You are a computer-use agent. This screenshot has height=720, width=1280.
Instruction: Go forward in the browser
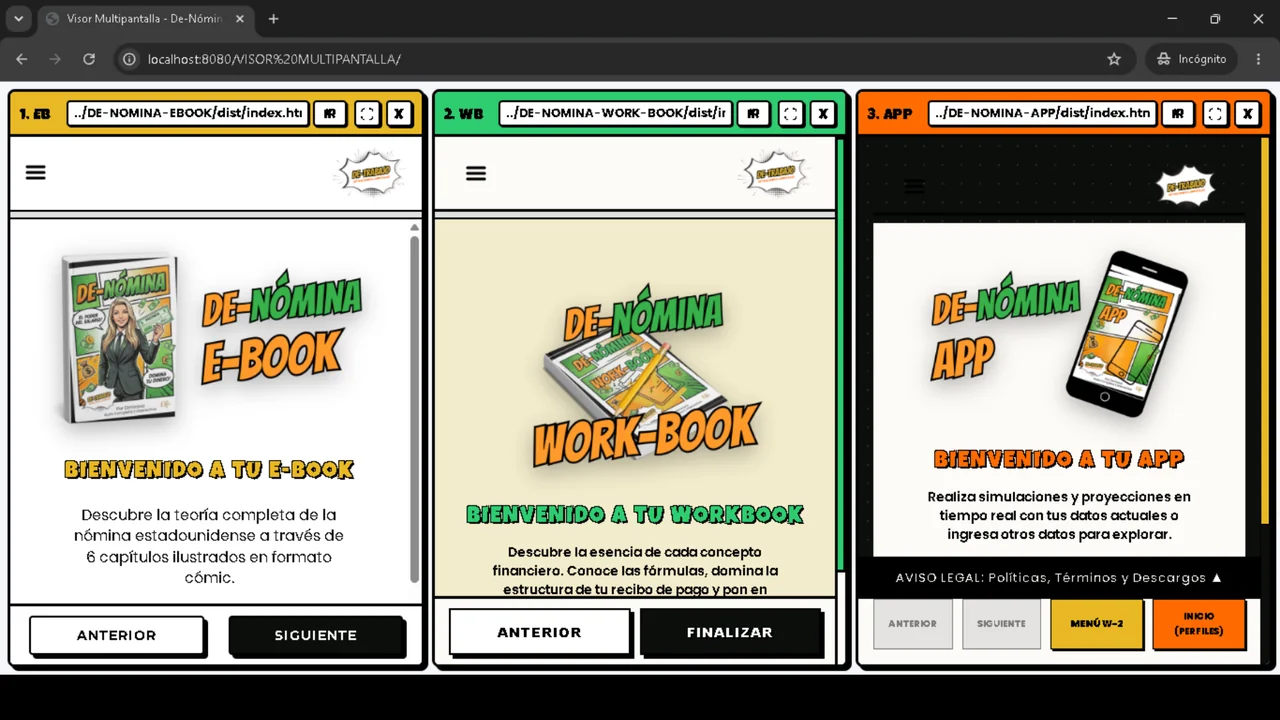[x=55, y=59]
